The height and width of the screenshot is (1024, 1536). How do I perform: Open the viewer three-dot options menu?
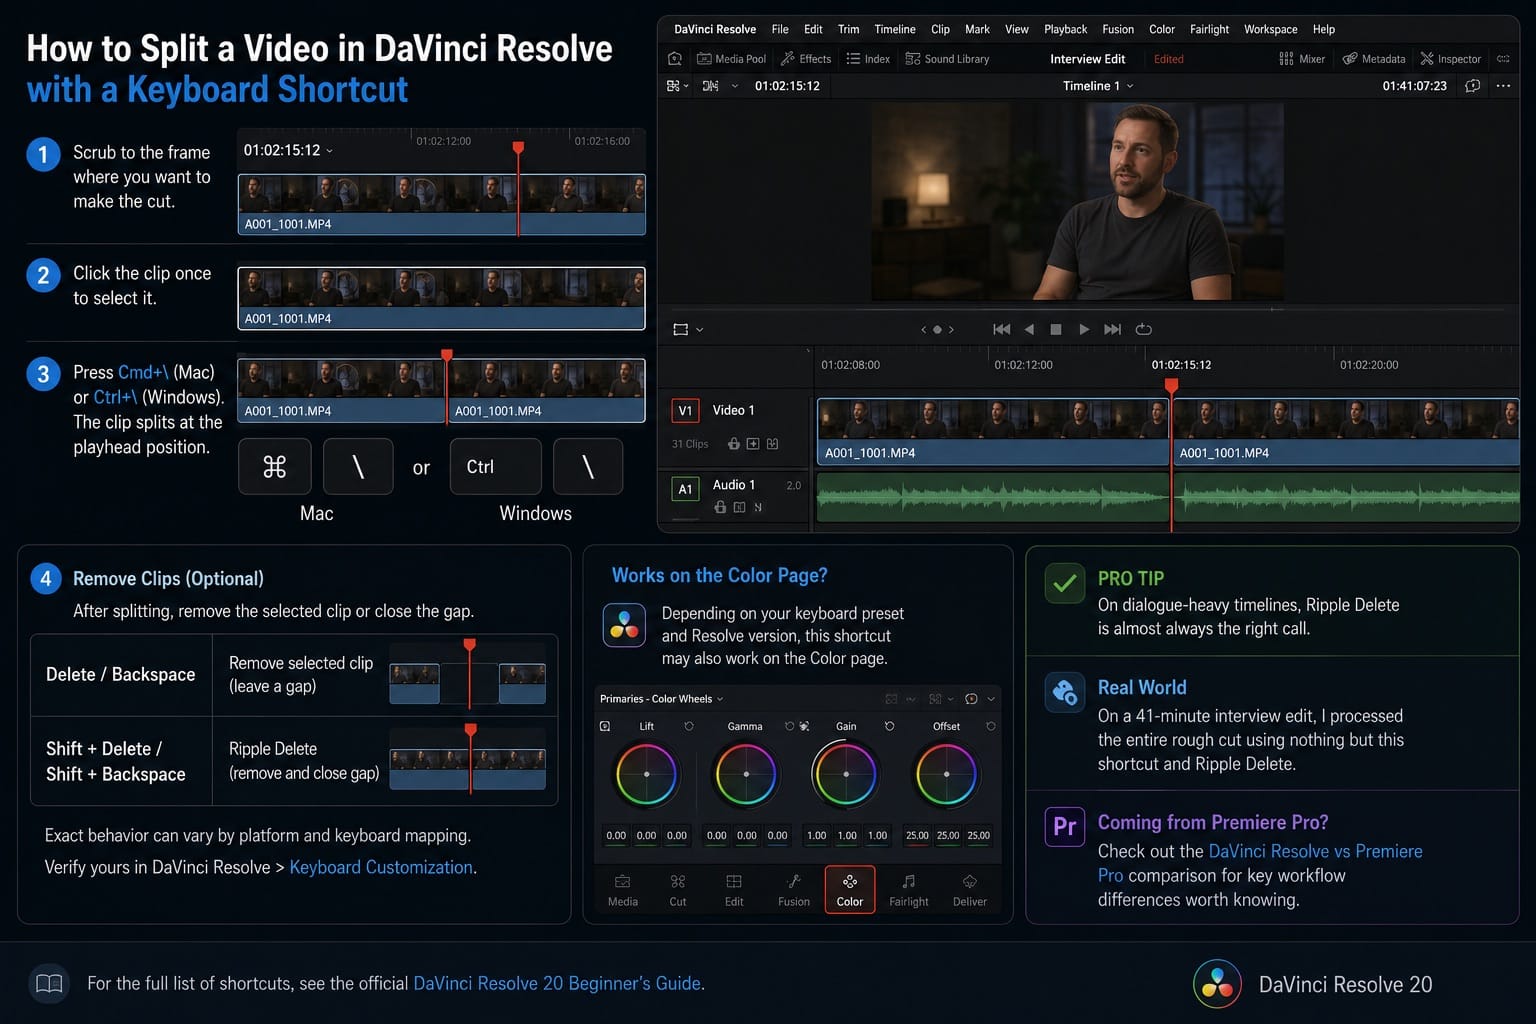tap(1503, 86)
